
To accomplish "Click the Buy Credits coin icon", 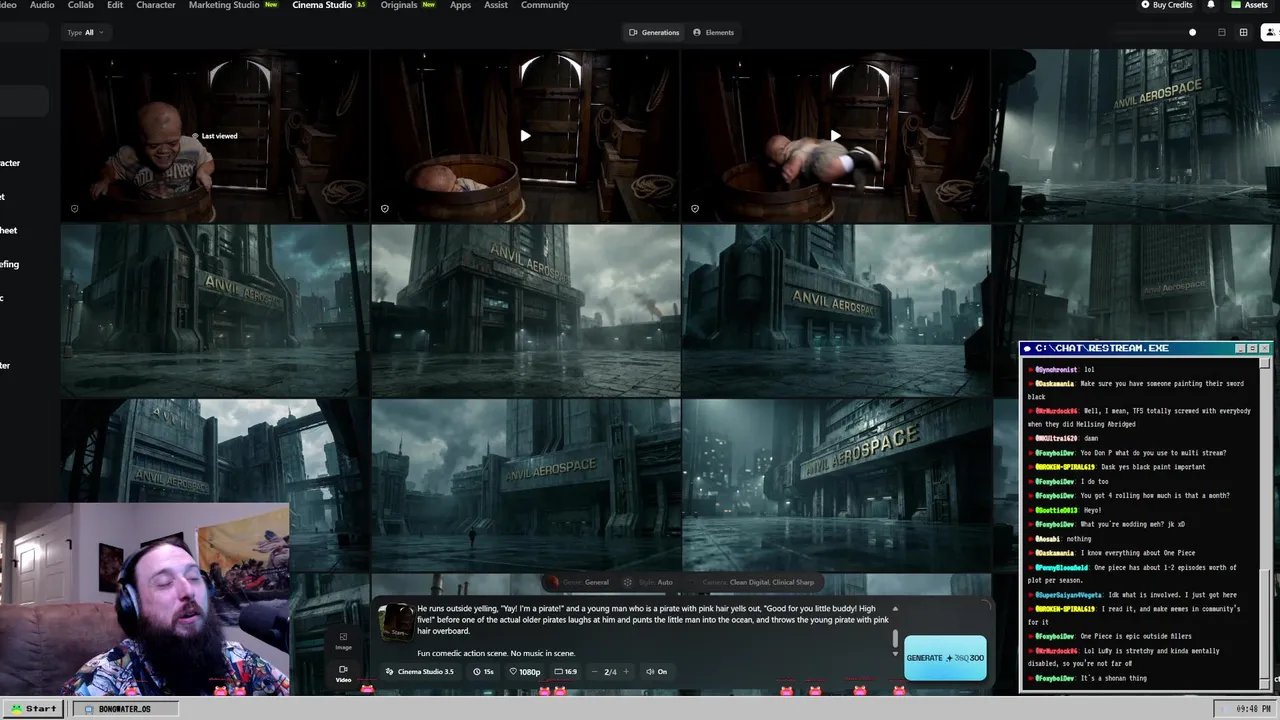I will pos(1146,5).
